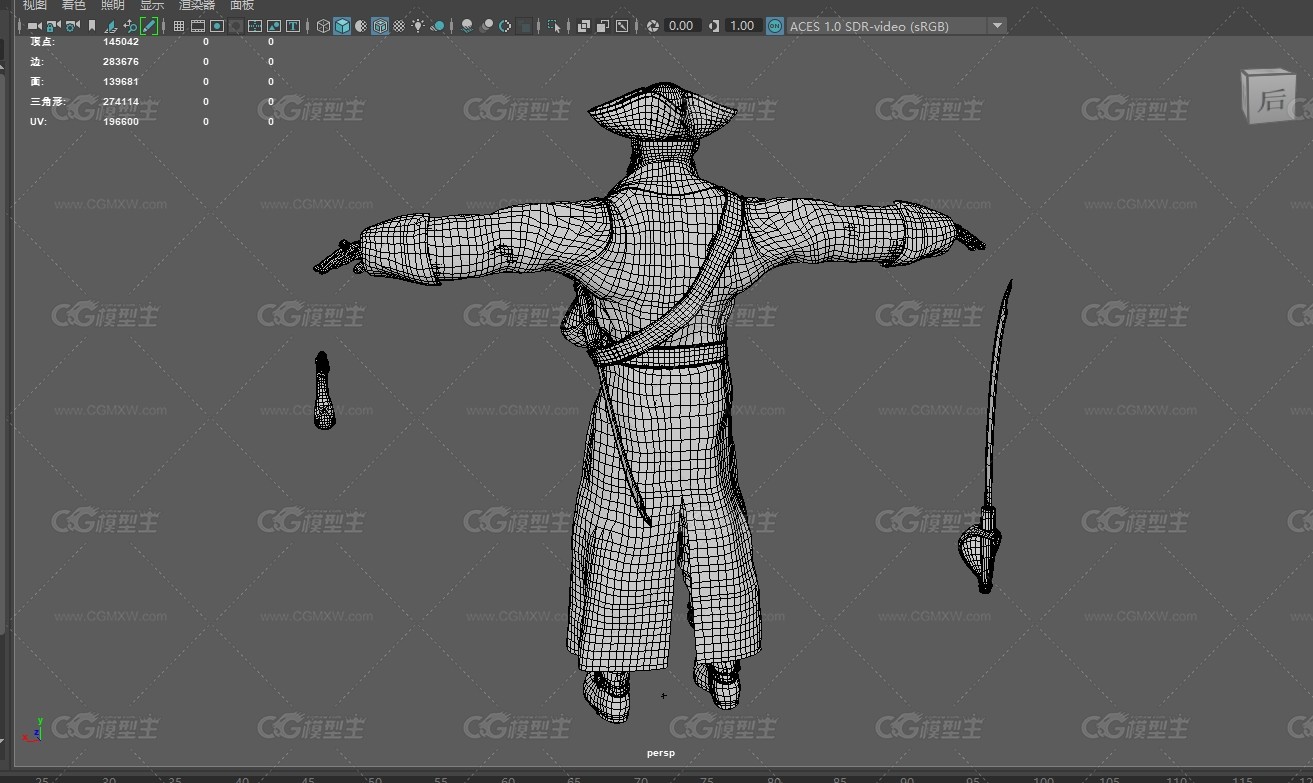Toggle the Resolution Gate icon

(x=216, y=26)
